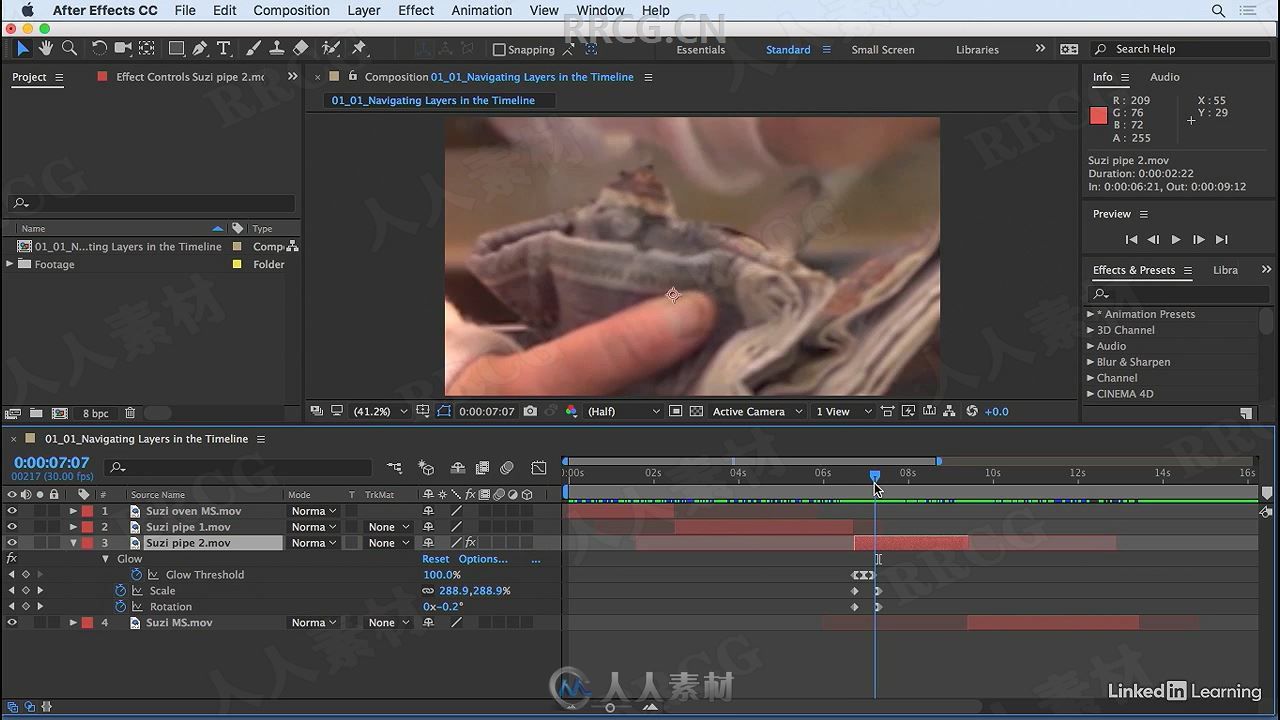1280x720 pixels.
Task: Open the Graph Editor in the timeline
Action: pos(539,467)
